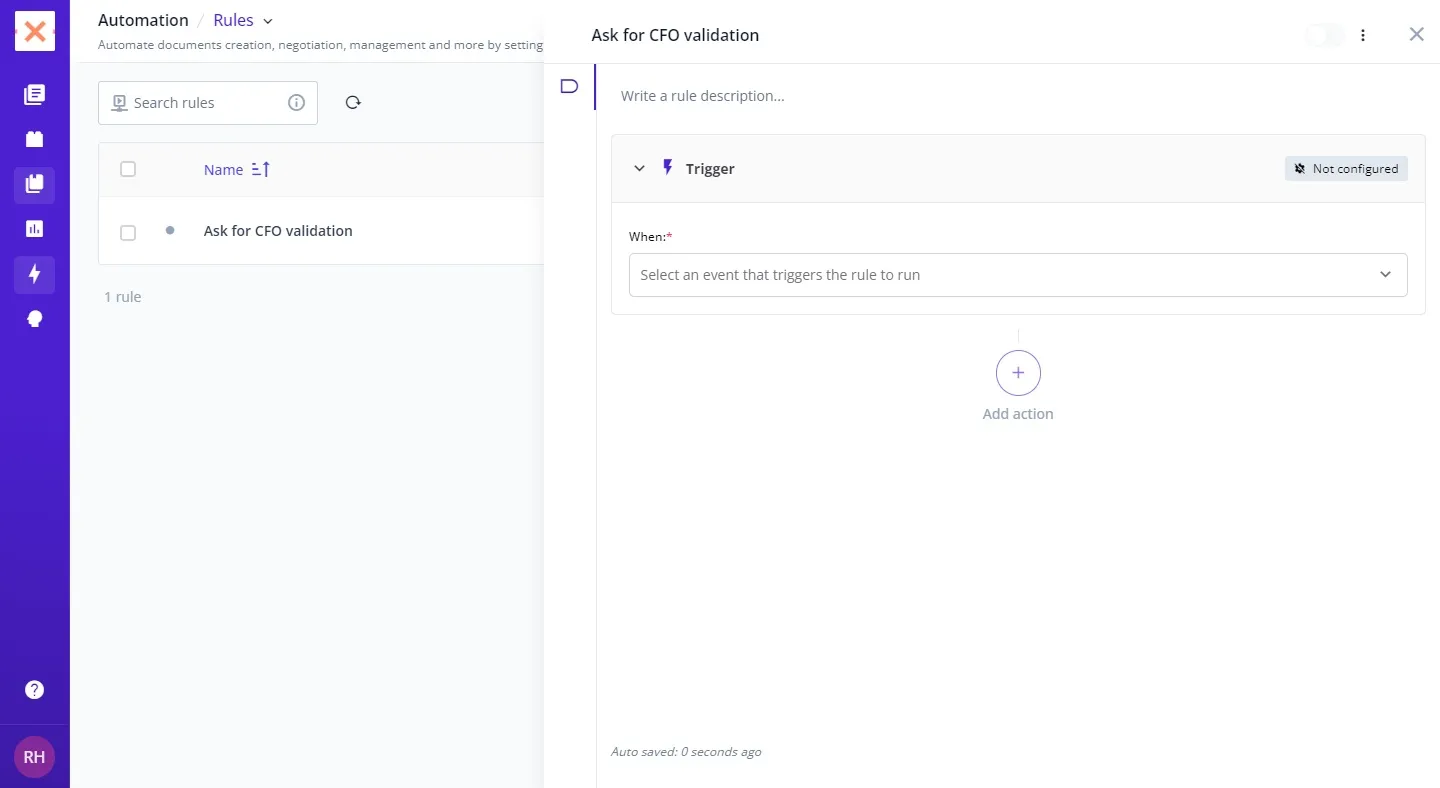Screen dimensions: 1440x788
Task: Select the rule description panel tab
Action: [x=569, y=86]
